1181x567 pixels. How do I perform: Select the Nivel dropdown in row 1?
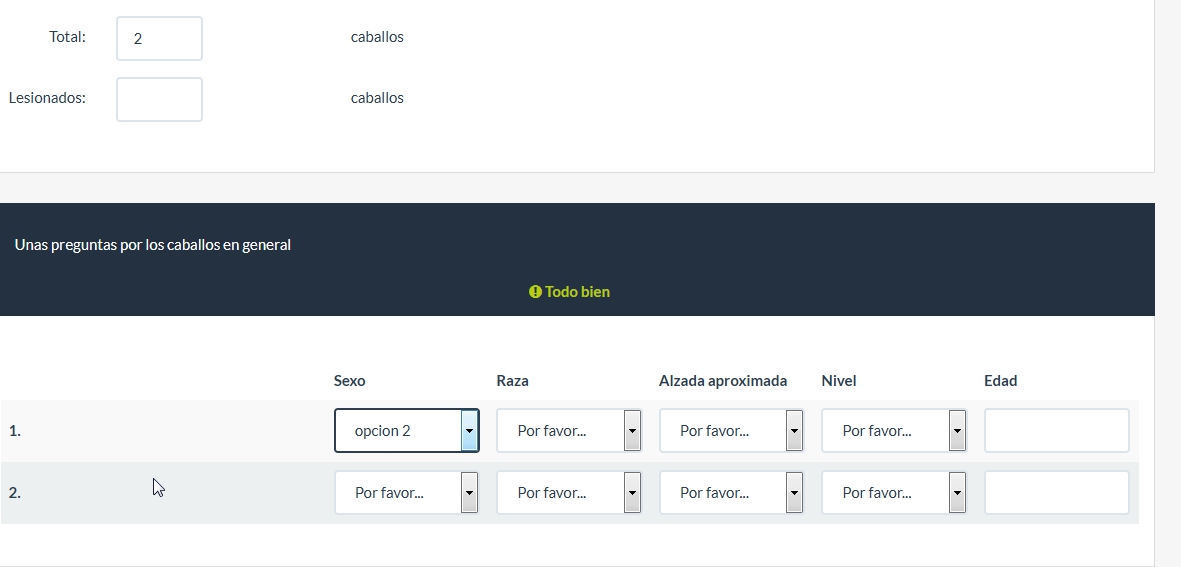point(893,431)
